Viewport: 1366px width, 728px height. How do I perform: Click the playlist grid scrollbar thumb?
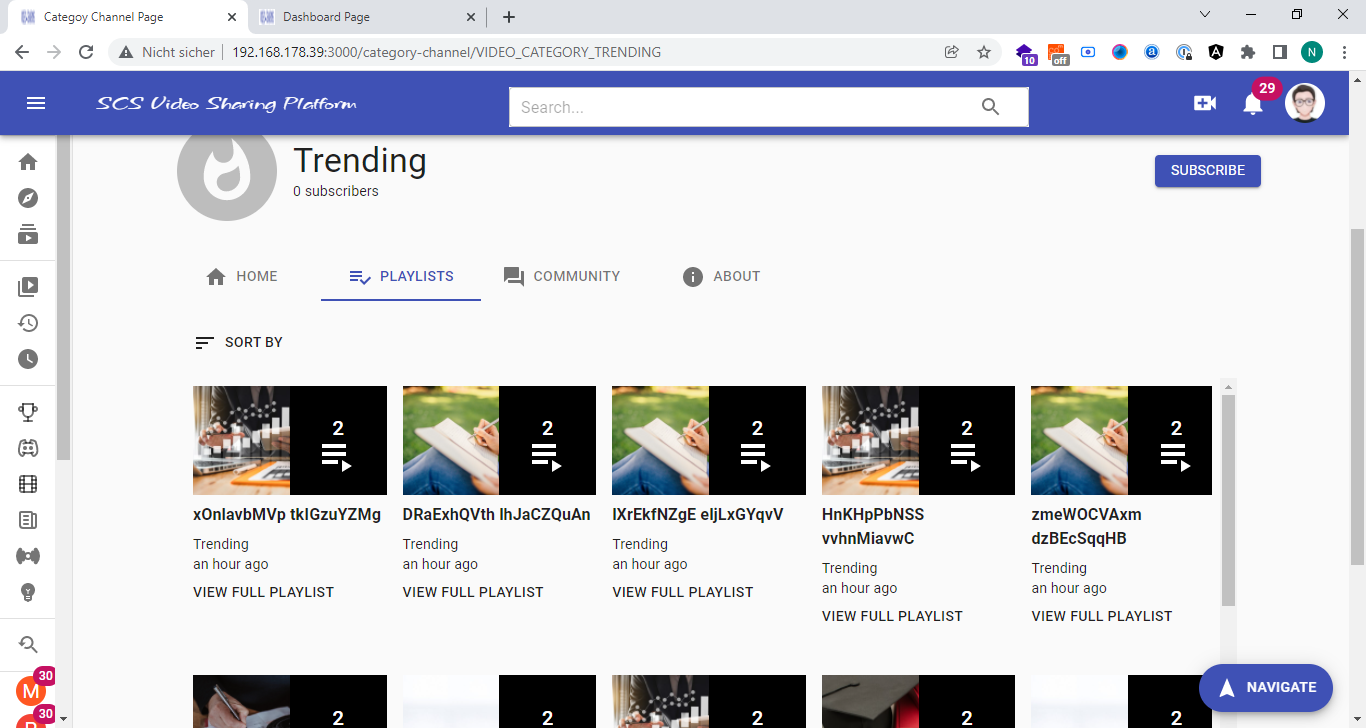[1229, 500]
